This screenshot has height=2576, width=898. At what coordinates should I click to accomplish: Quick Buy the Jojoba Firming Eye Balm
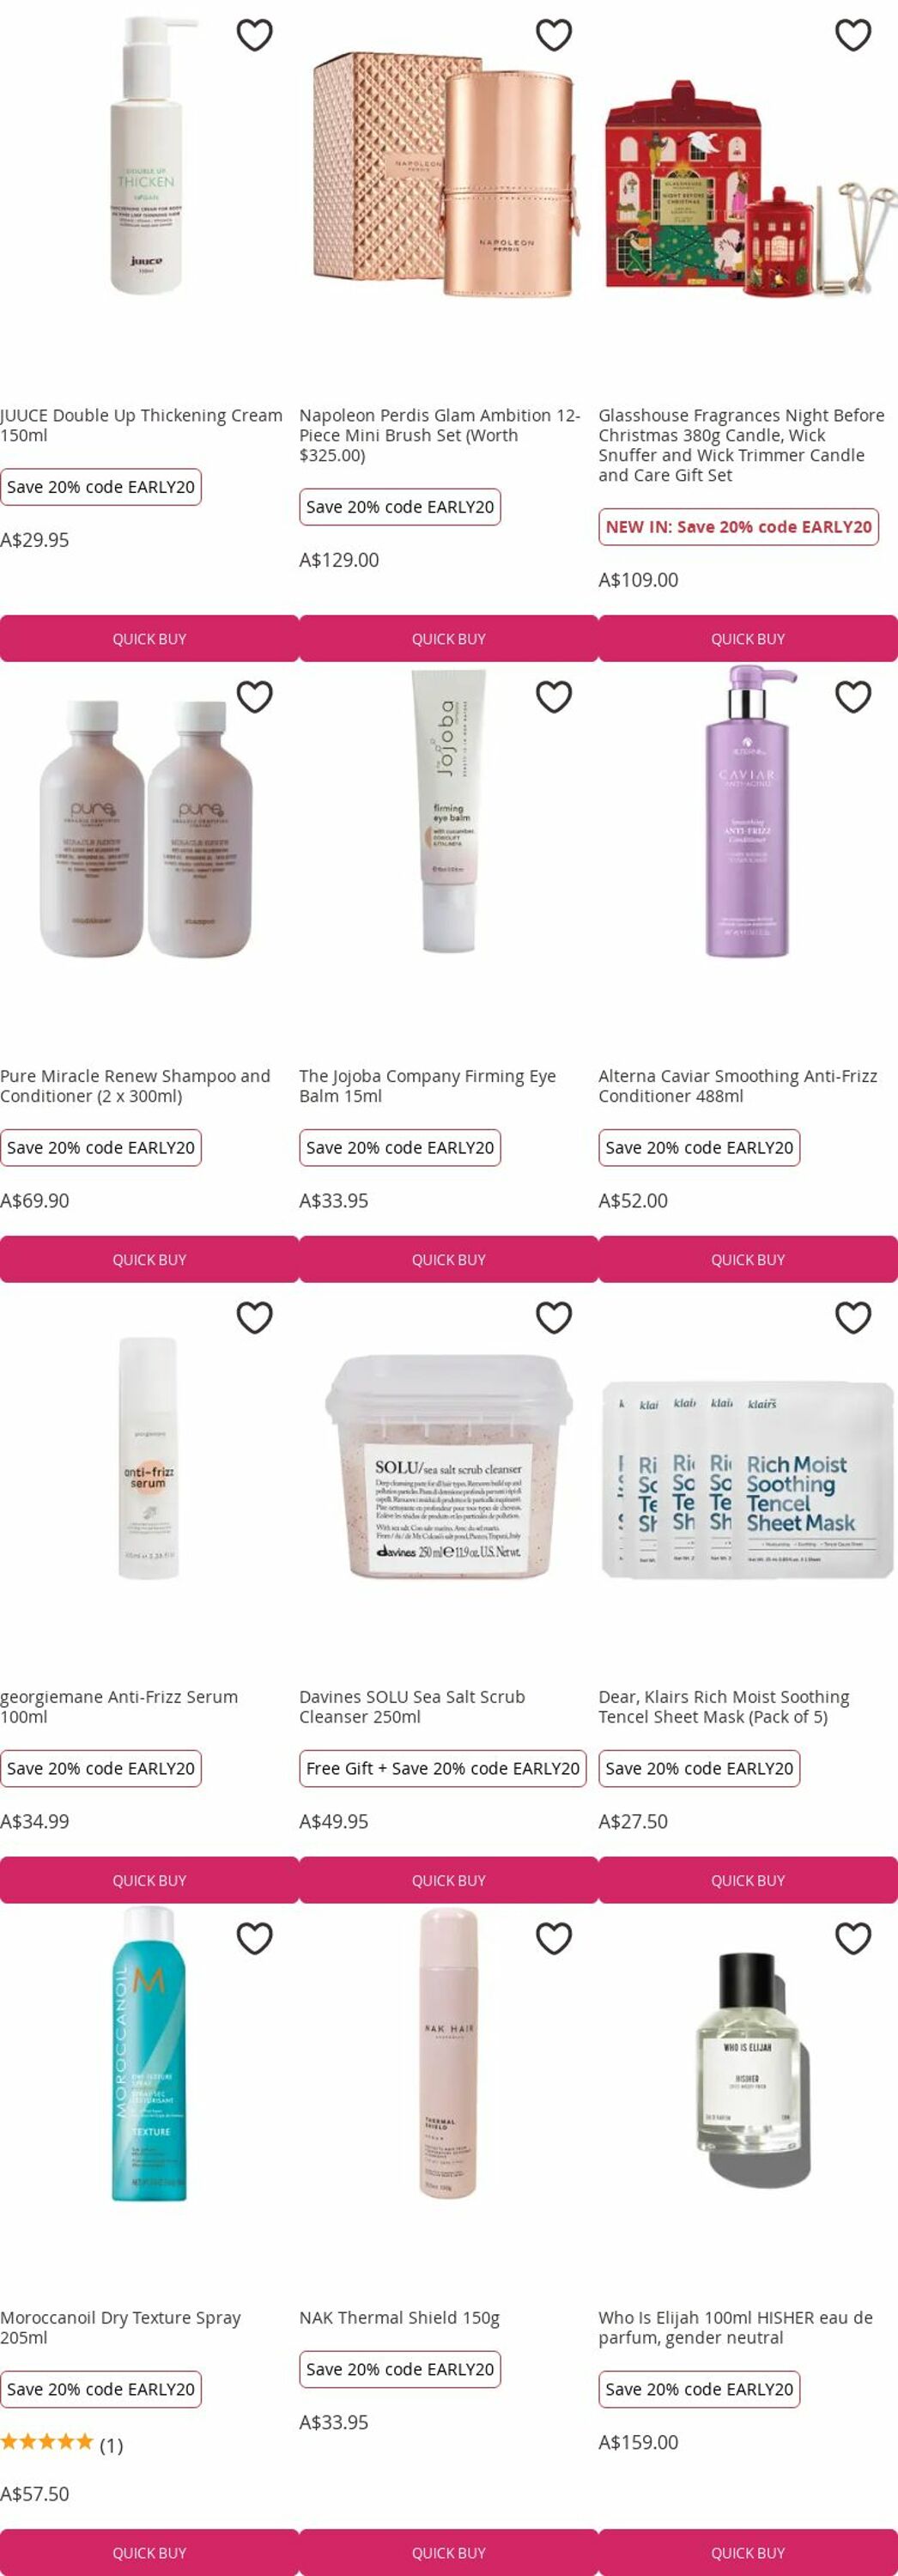coord(448,1259)
